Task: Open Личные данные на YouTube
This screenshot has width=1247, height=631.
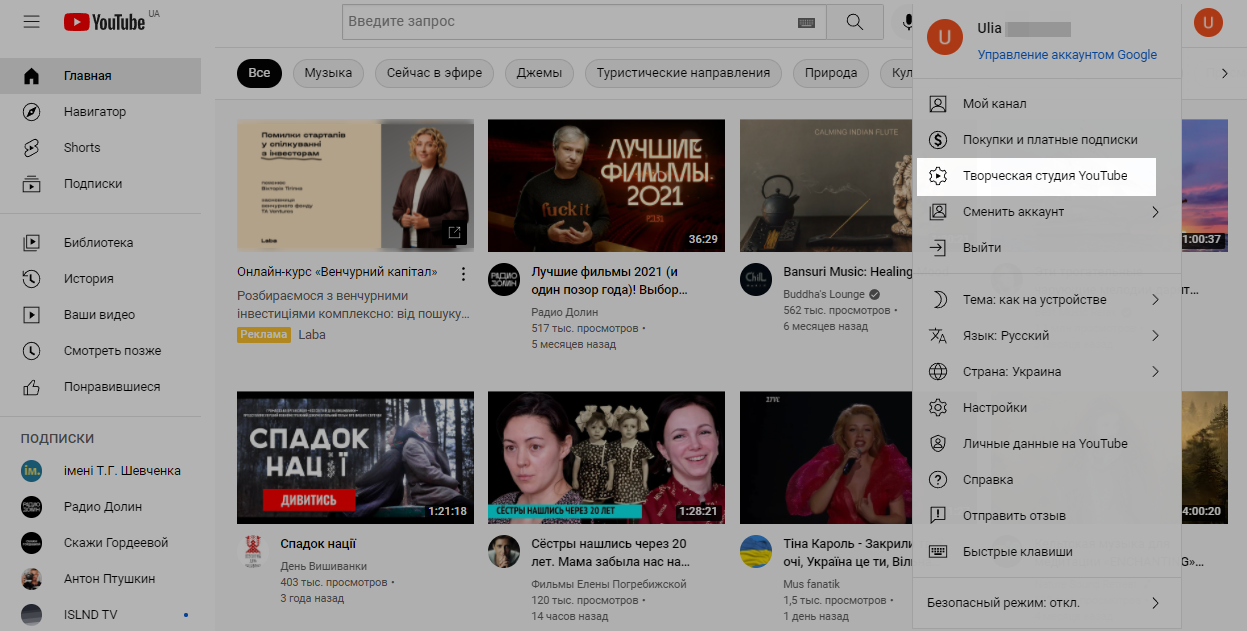Action: [1048, 444]
